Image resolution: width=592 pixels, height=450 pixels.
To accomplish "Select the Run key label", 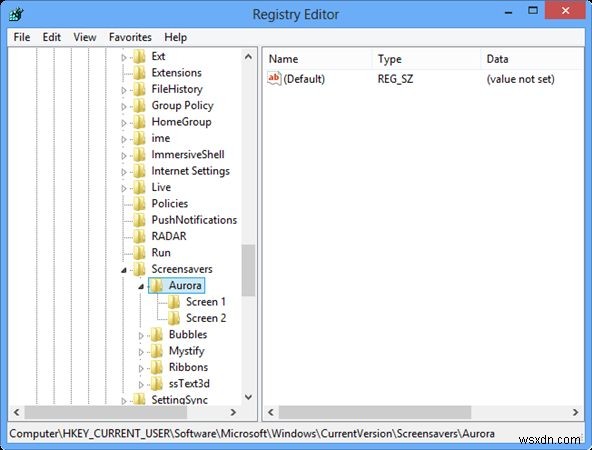I will pyautogui.click(x=161, y=253).
